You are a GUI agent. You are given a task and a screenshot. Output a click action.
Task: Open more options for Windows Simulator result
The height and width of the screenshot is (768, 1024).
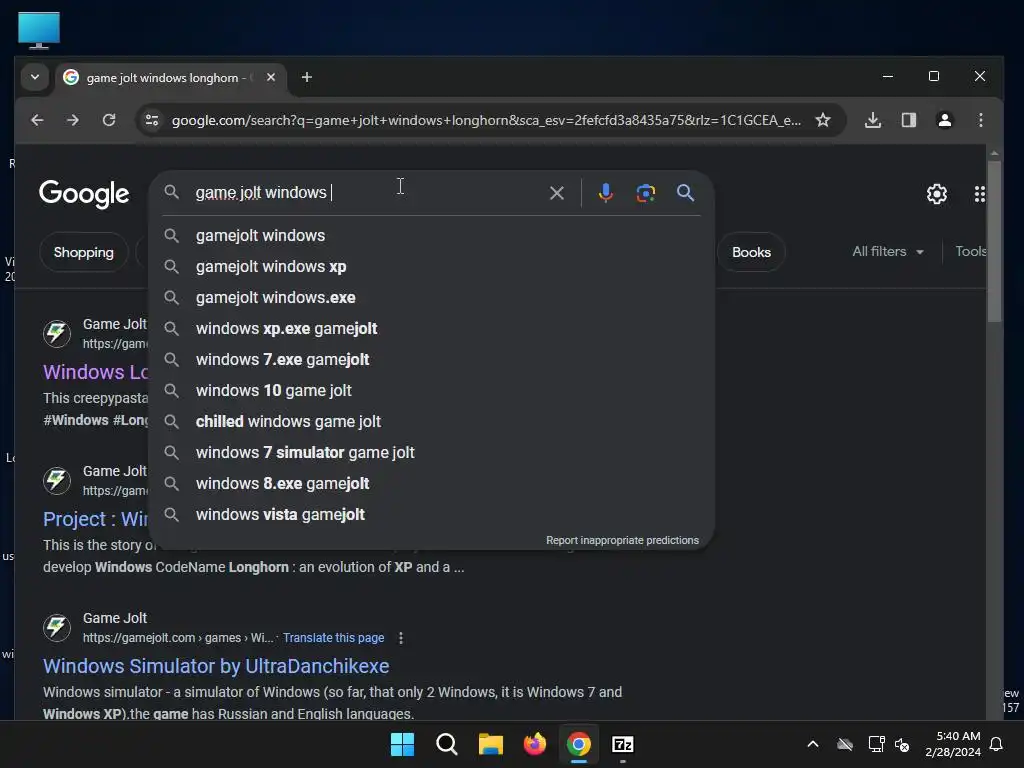tap(401, 638)
